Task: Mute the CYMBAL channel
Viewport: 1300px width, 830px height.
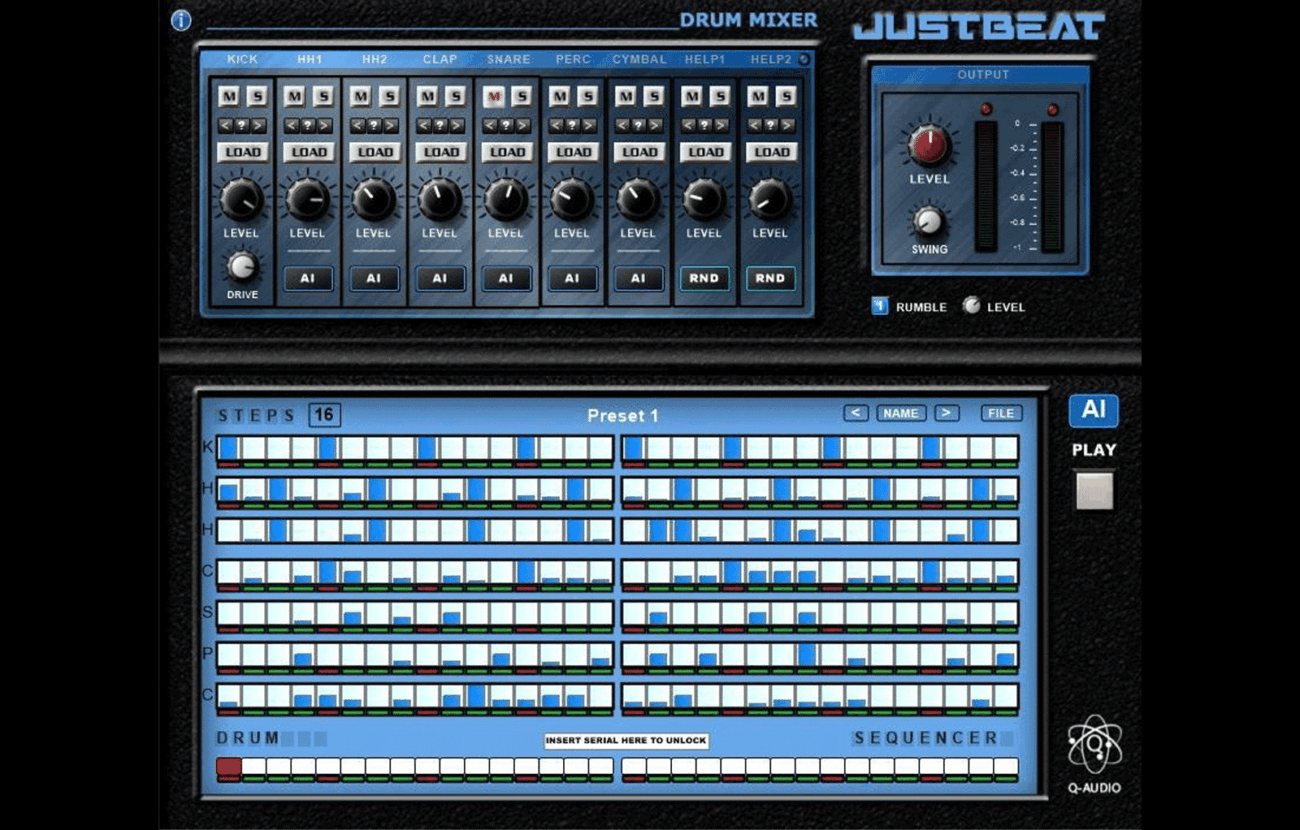Action: pyautogui.click(x=626, y=96)
